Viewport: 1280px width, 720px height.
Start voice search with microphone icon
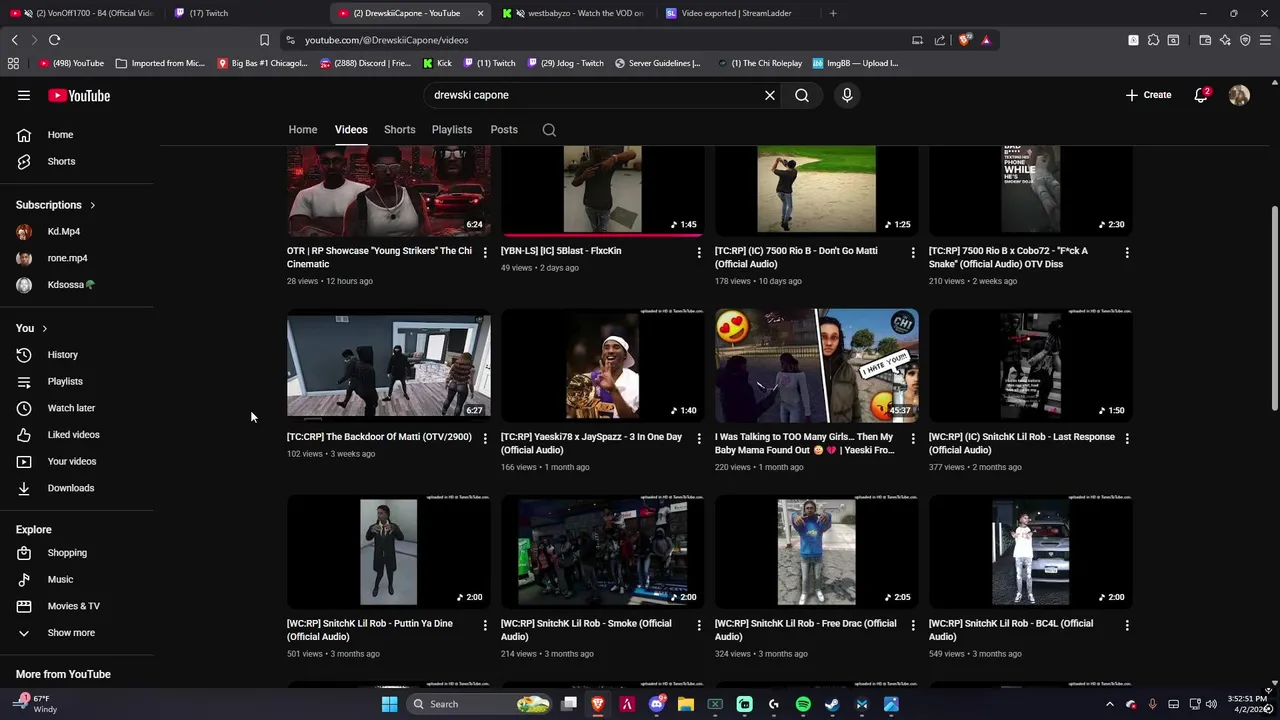(x=847, y=95)
